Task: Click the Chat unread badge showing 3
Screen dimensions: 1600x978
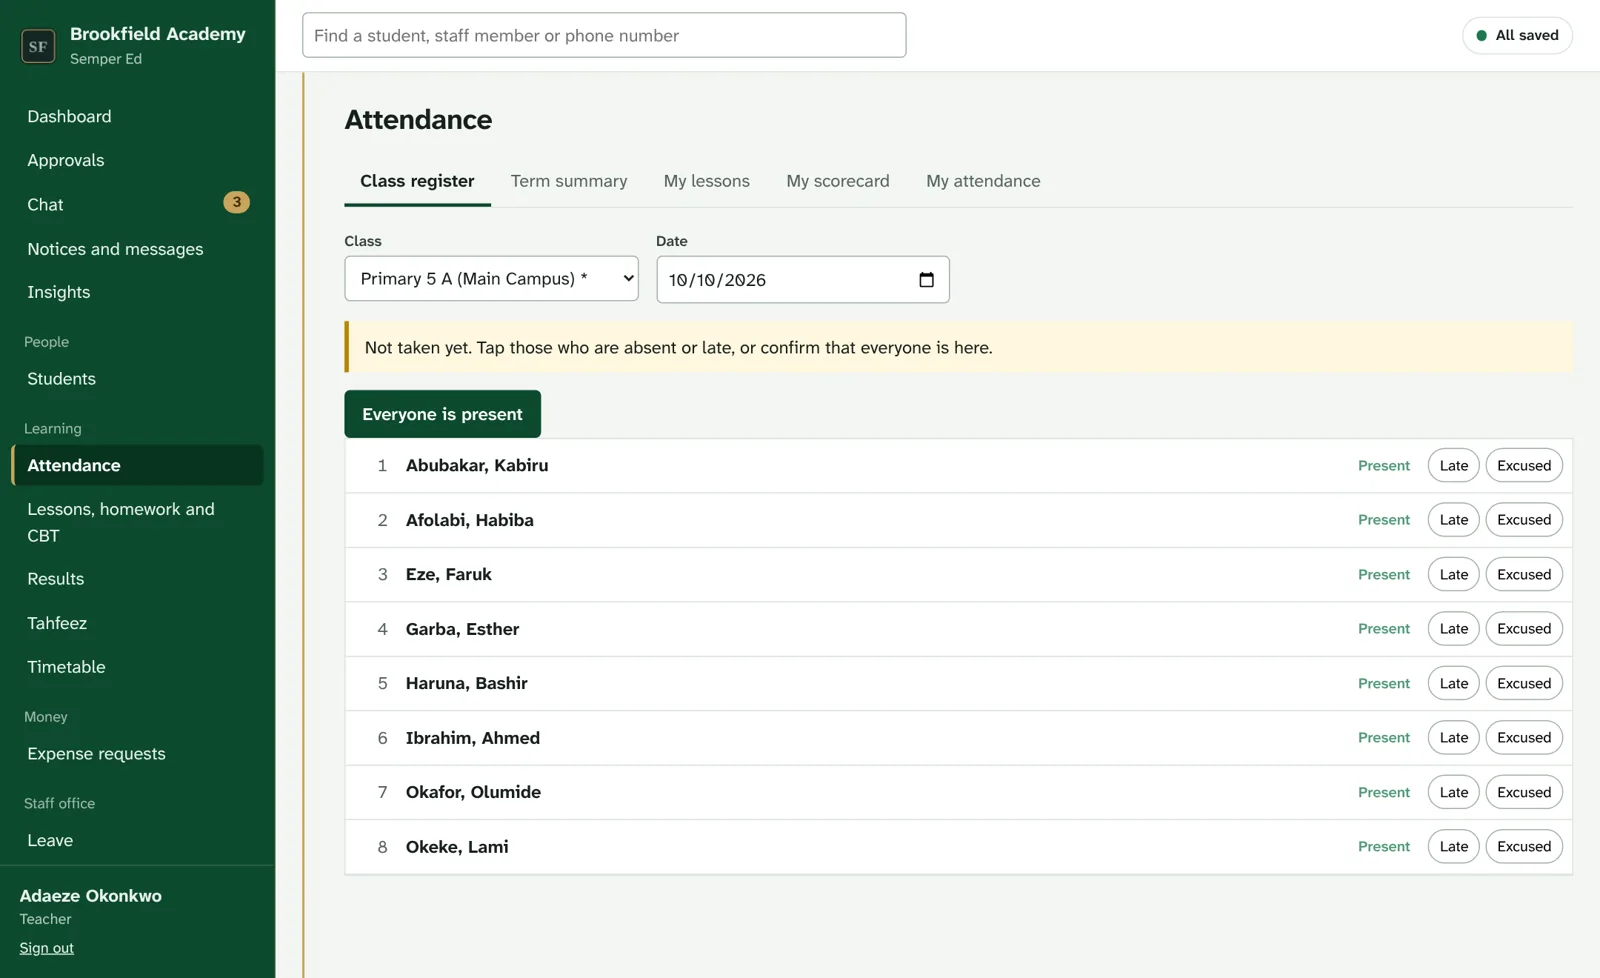Action: pos(236,203)
